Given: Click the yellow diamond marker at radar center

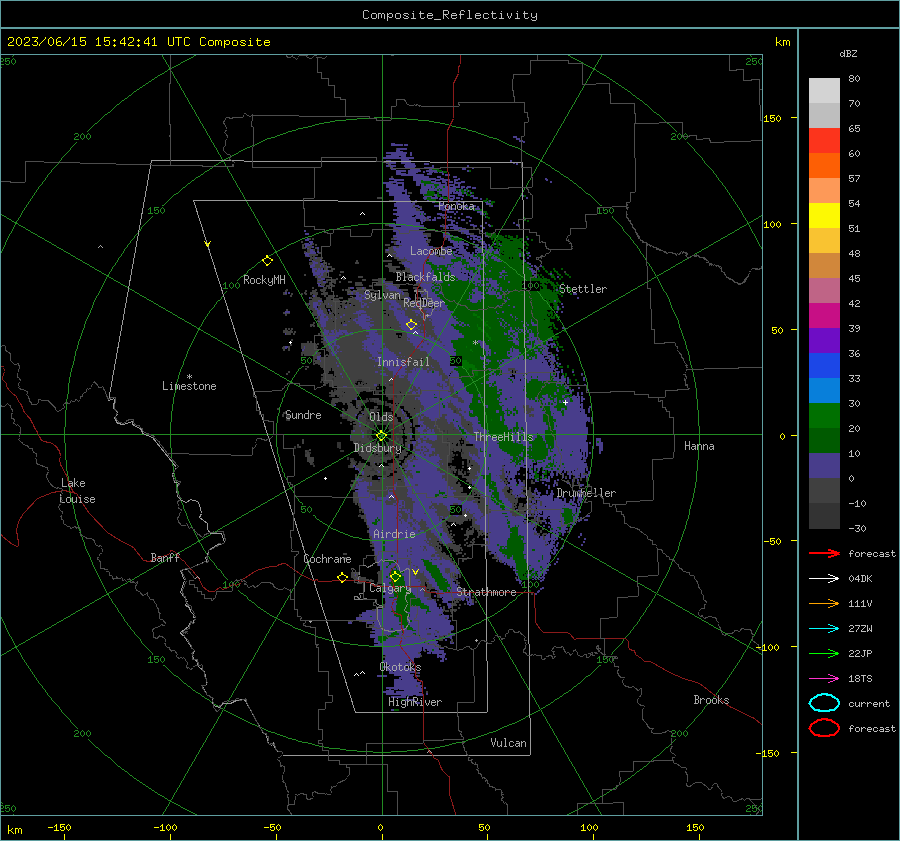Looking at the screenshot, I should 381,435.
